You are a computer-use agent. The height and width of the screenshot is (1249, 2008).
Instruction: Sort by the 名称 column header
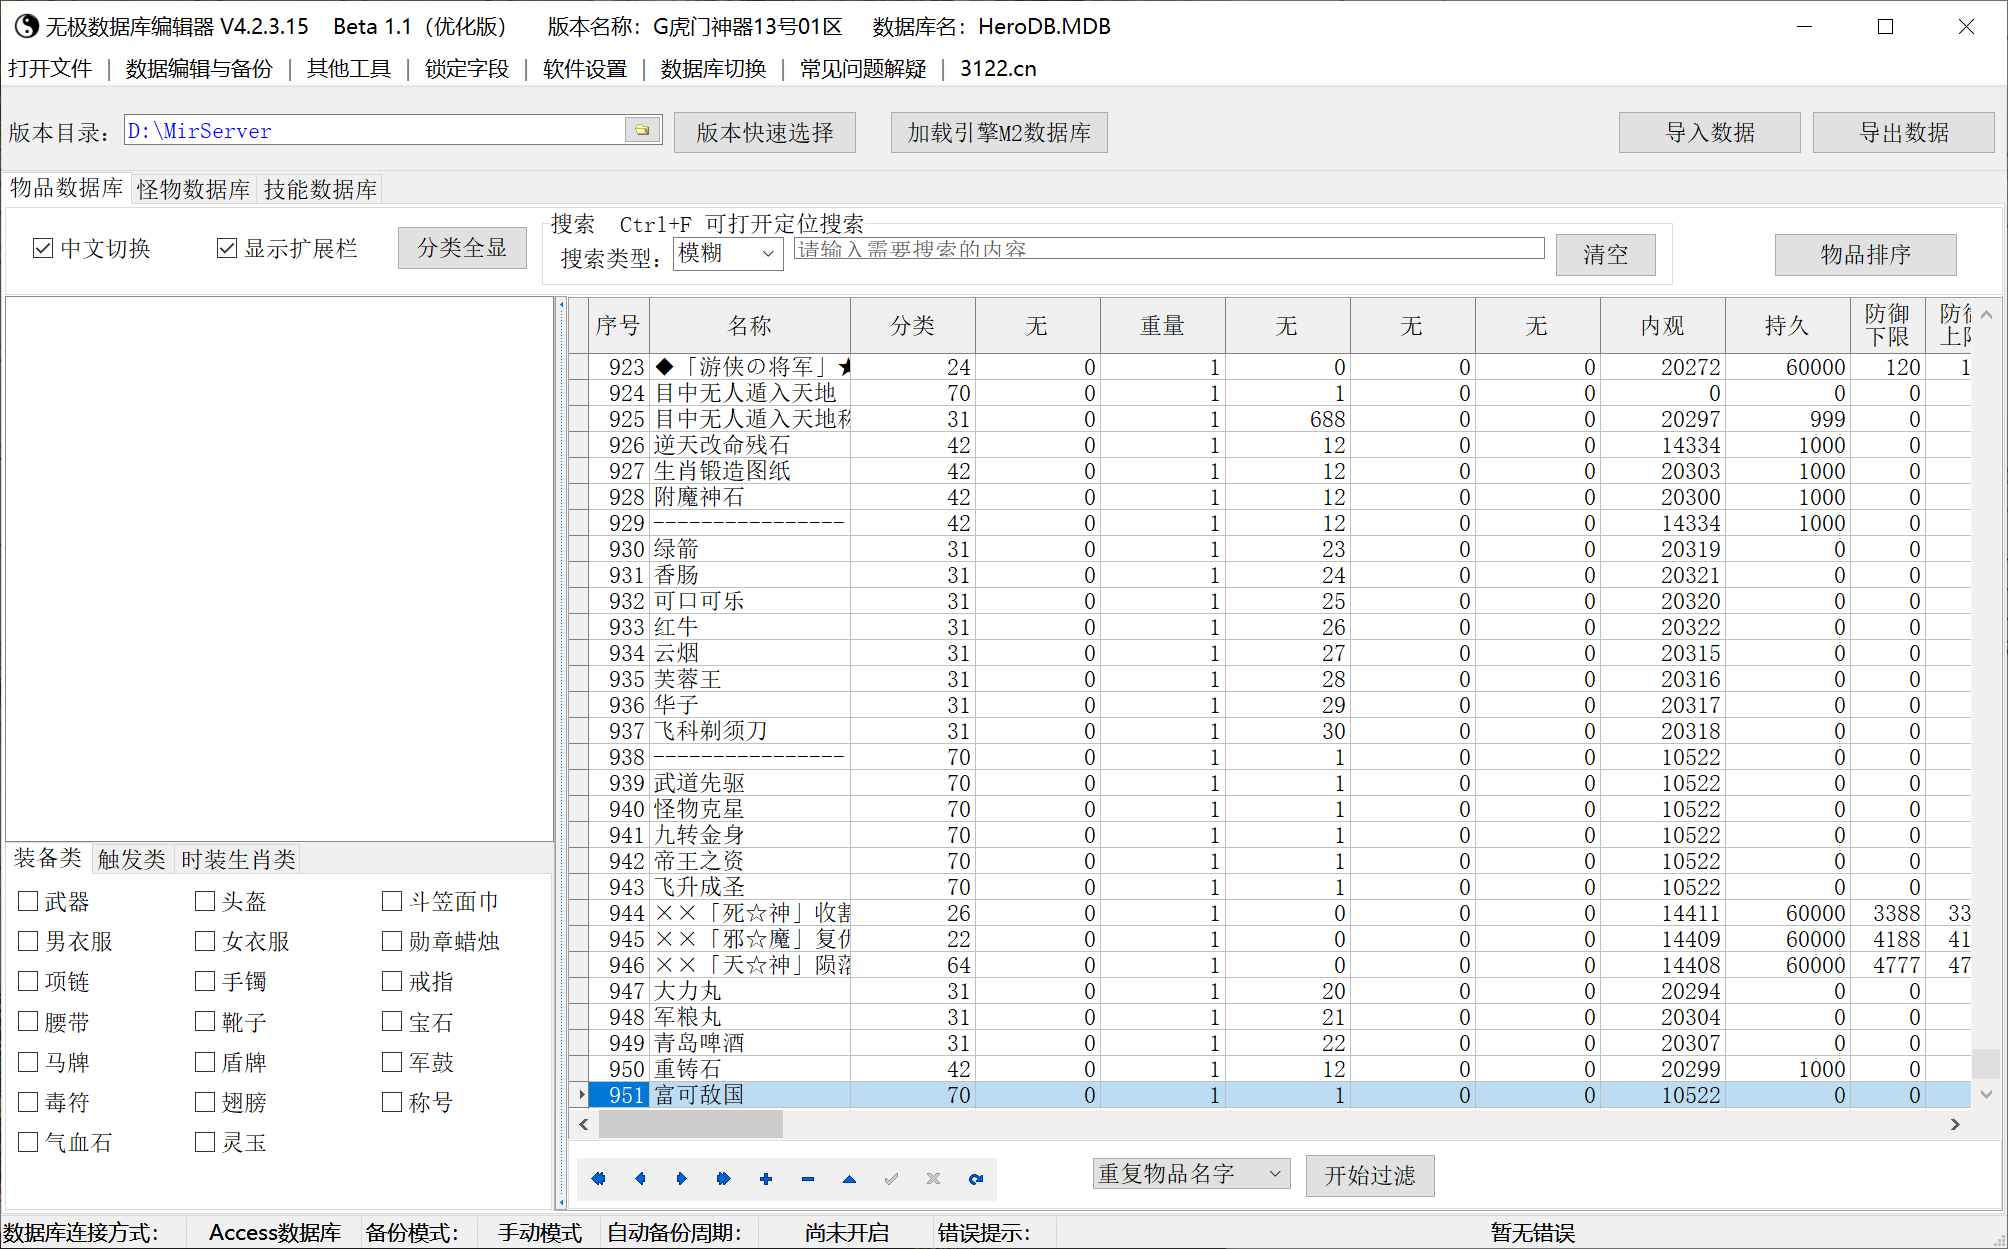[x=750, y=326]
